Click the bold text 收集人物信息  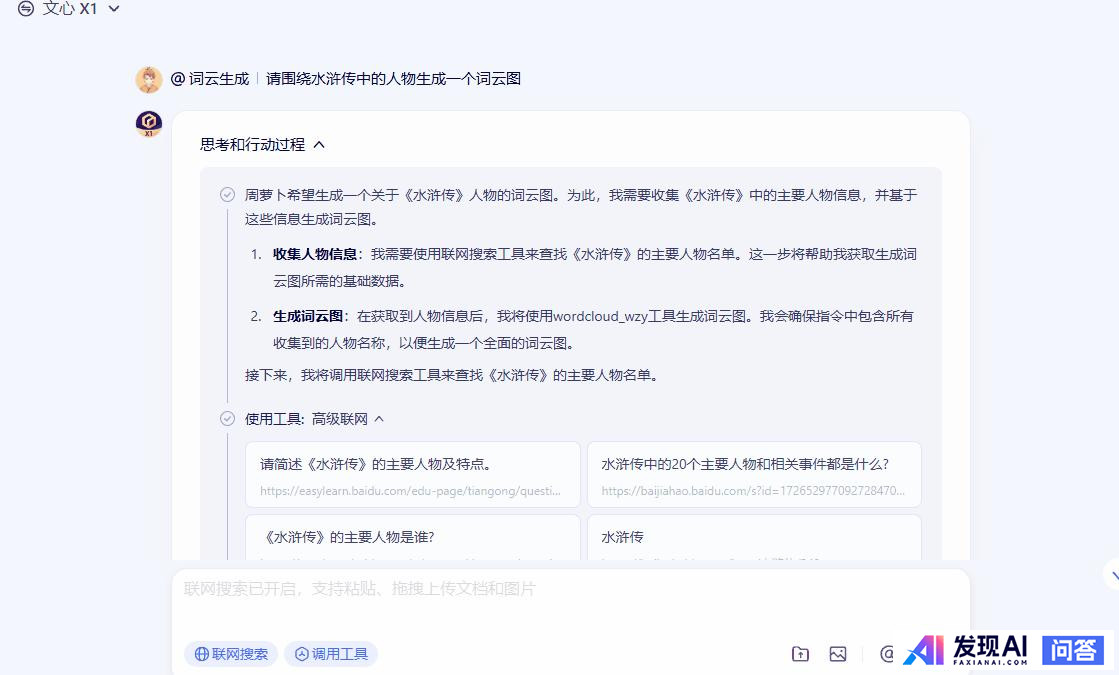pos(315,254)
